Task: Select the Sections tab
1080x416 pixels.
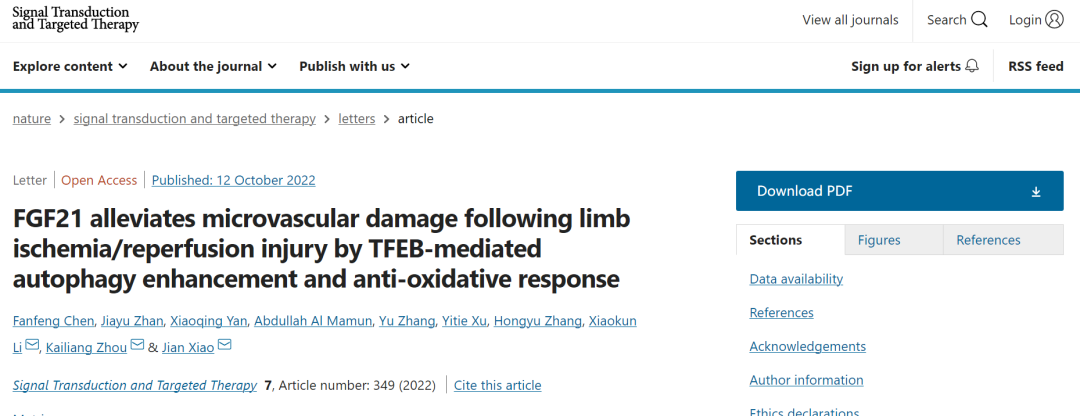Action: (776, 240)
